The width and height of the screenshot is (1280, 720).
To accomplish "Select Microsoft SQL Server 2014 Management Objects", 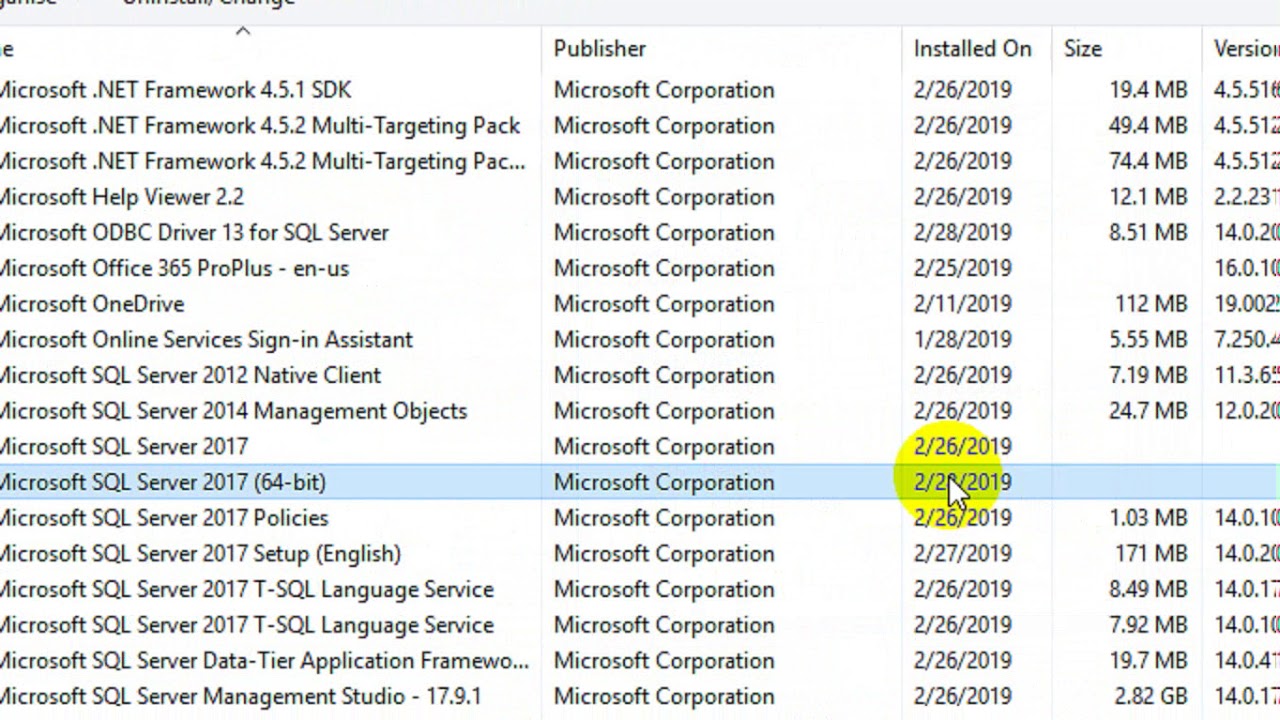I will (233, 411).
